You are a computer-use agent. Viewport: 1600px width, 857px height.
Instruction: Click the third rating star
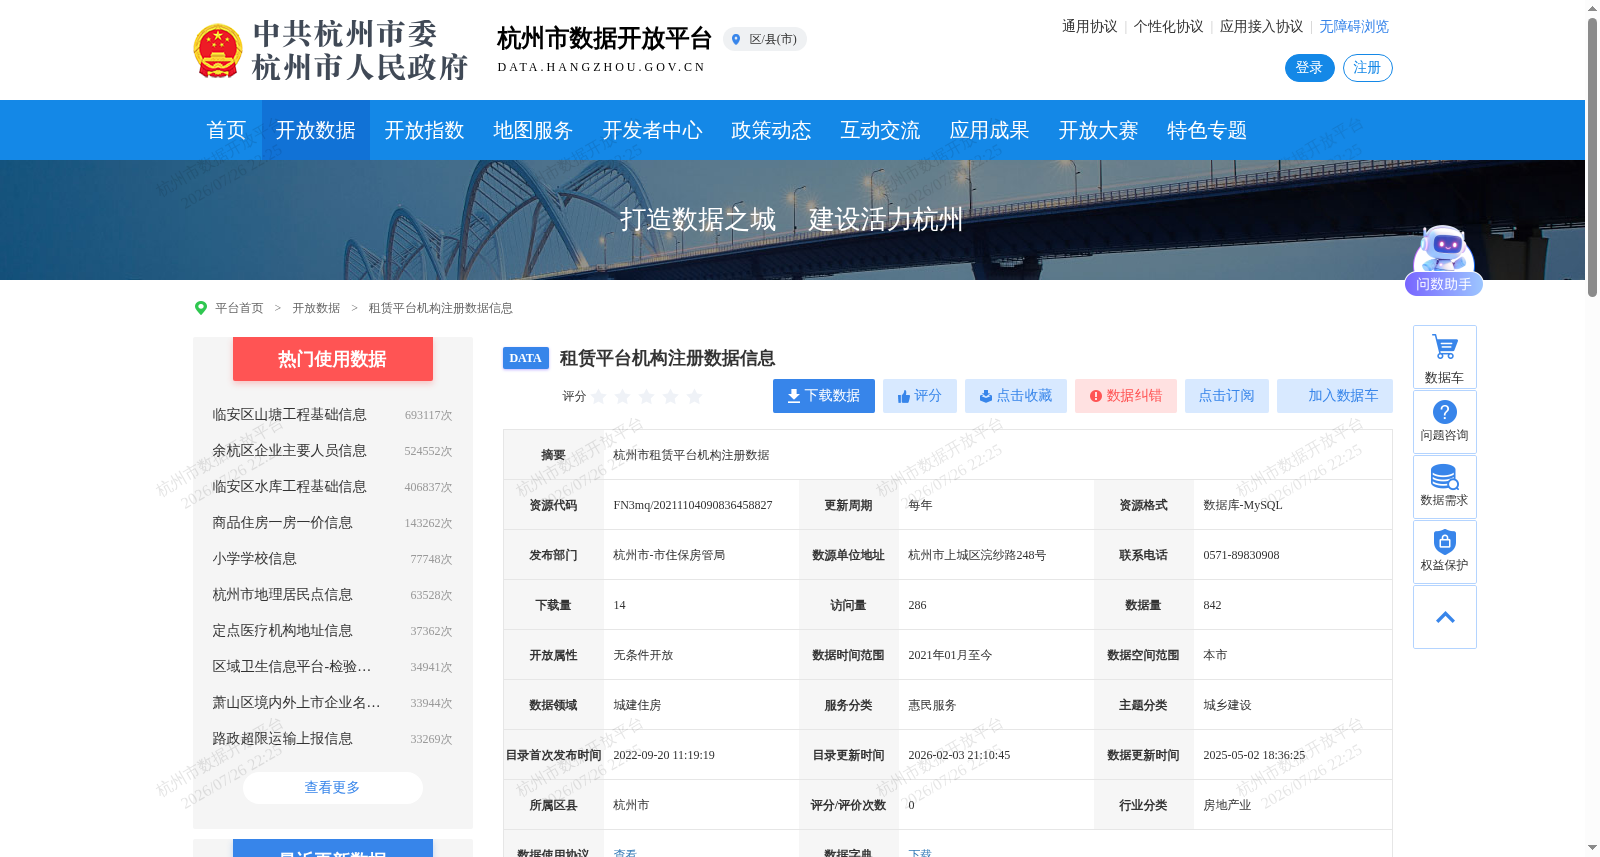pos(647,397)
